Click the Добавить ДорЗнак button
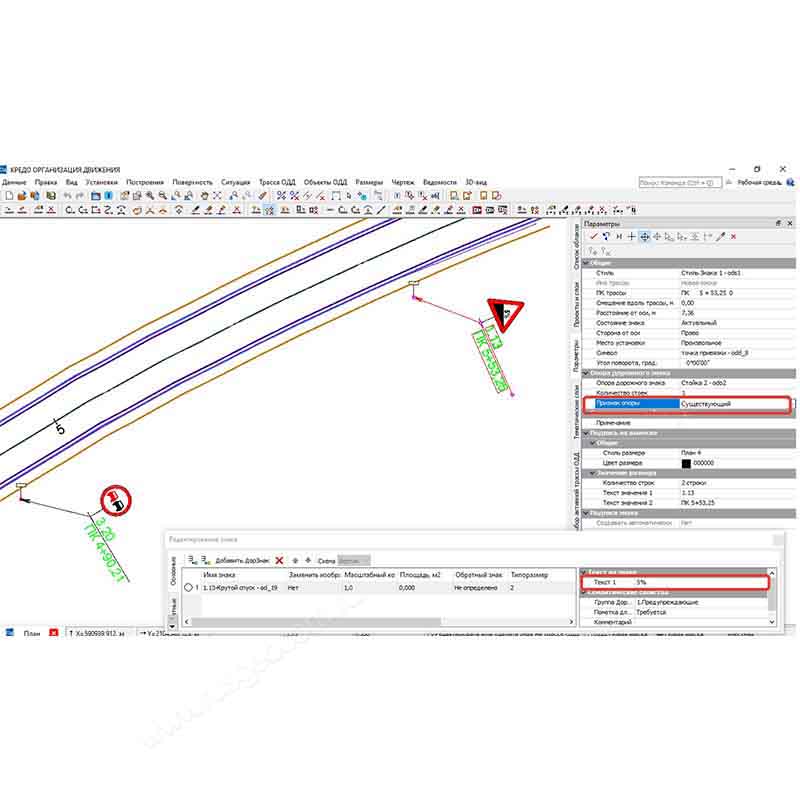800x800 pixels. click(x=242, y=561)
